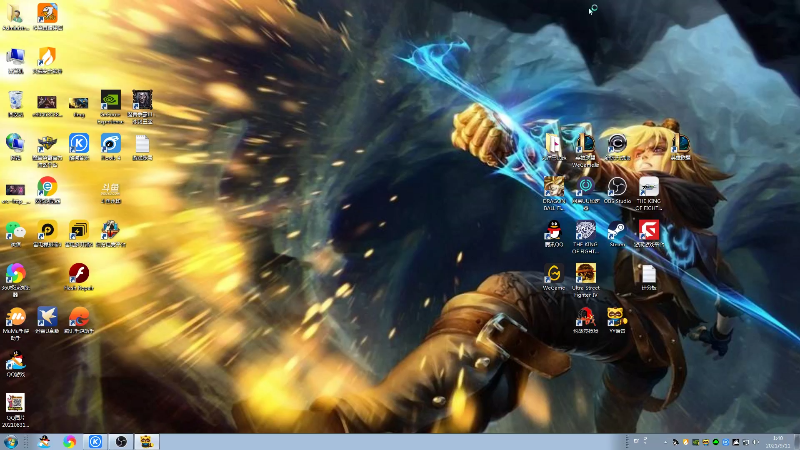Image resolution: width=800 pixels, height=450 pixels.
Task: Open the taskbar clock and date
Action: (x=778, y=442)
